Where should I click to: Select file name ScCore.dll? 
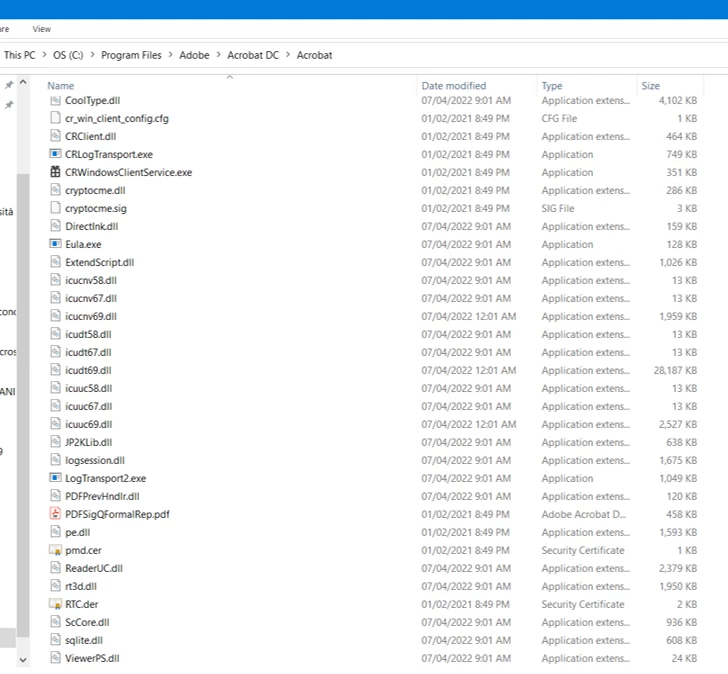[x=87, y=622]
